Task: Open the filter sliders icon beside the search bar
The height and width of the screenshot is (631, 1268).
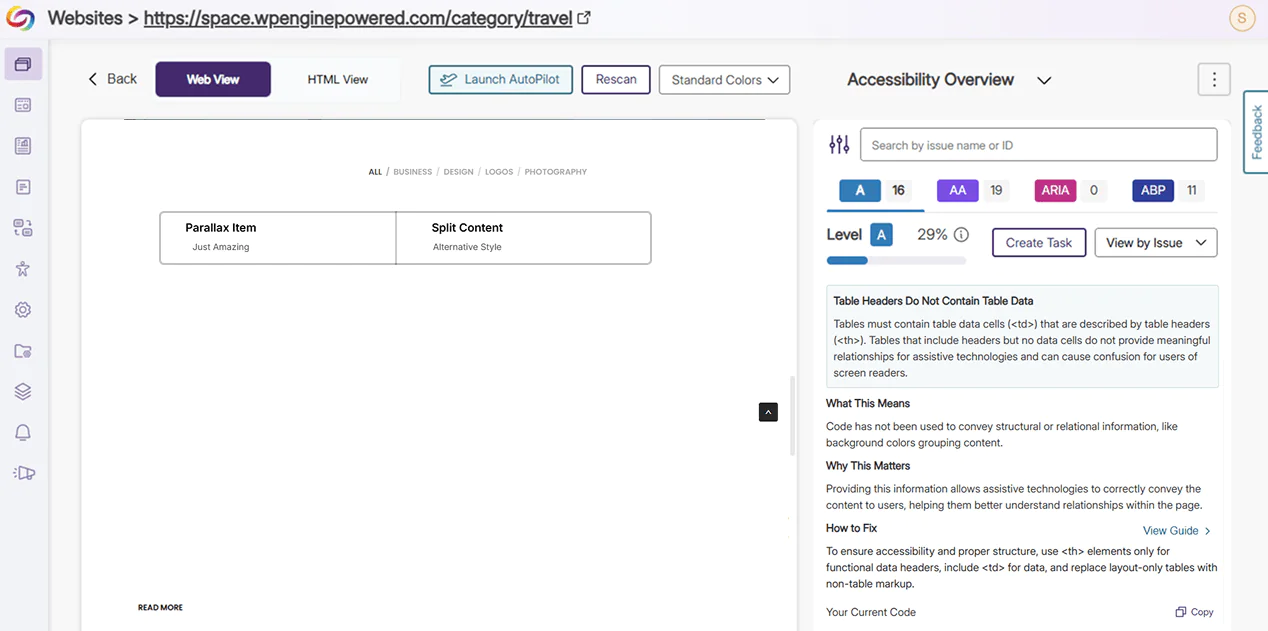Action: [839, 144]
